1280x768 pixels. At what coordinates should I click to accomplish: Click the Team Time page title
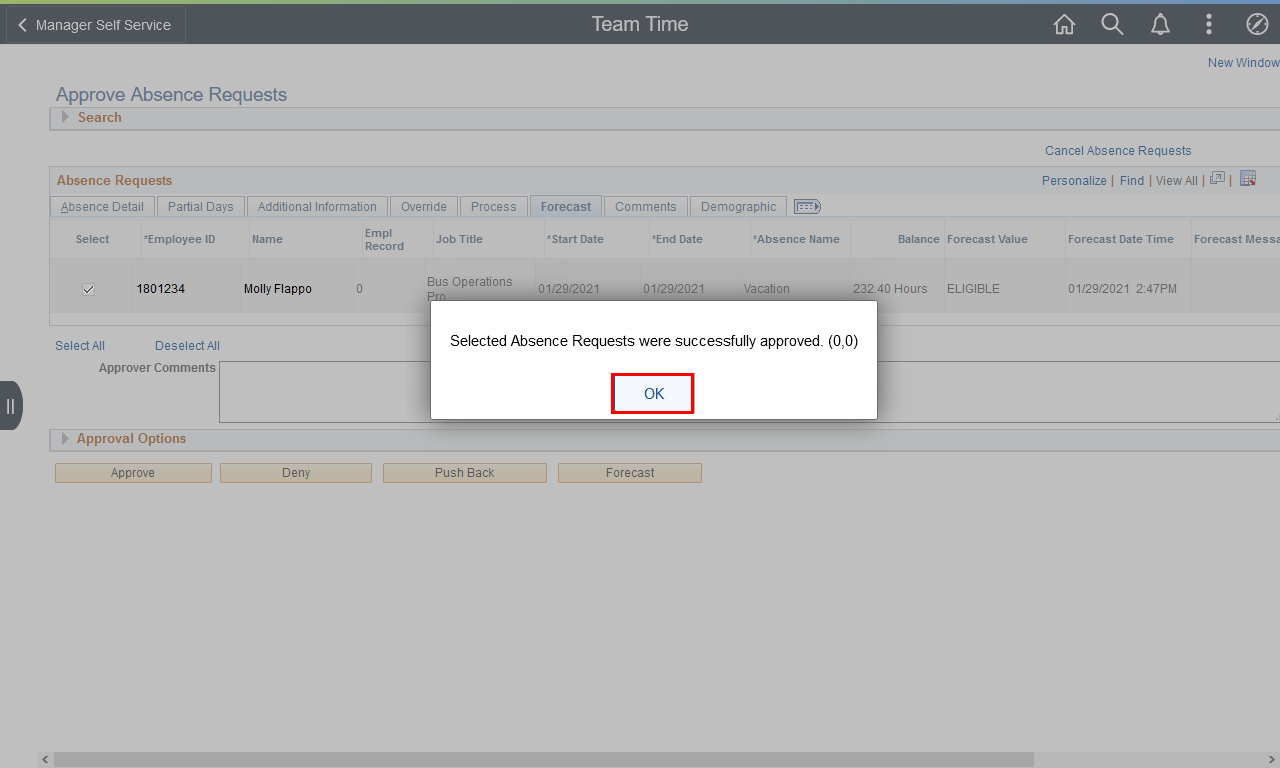point(640,24)
